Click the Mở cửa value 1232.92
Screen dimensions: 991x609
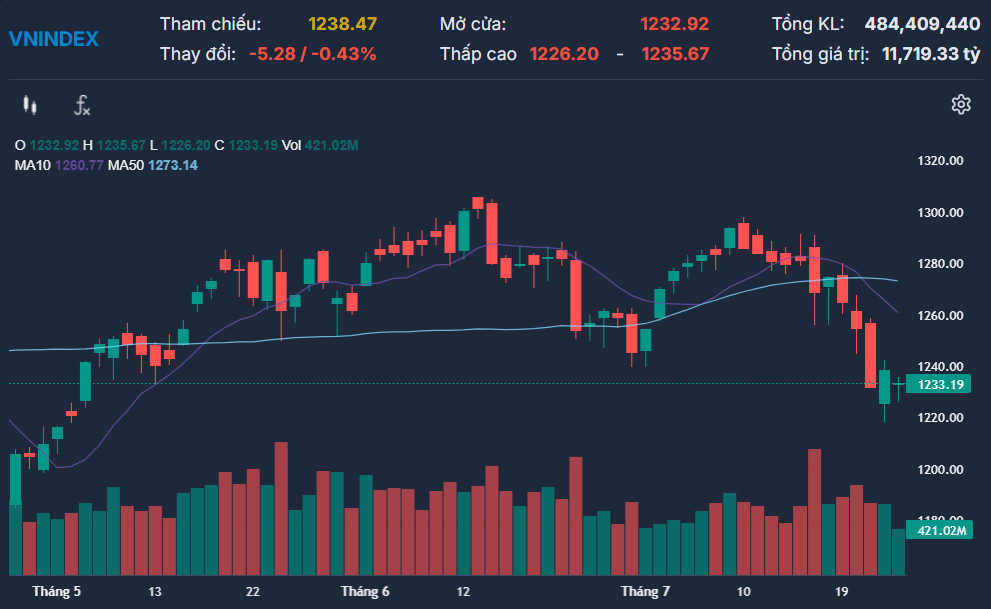(x=675, y=24)
